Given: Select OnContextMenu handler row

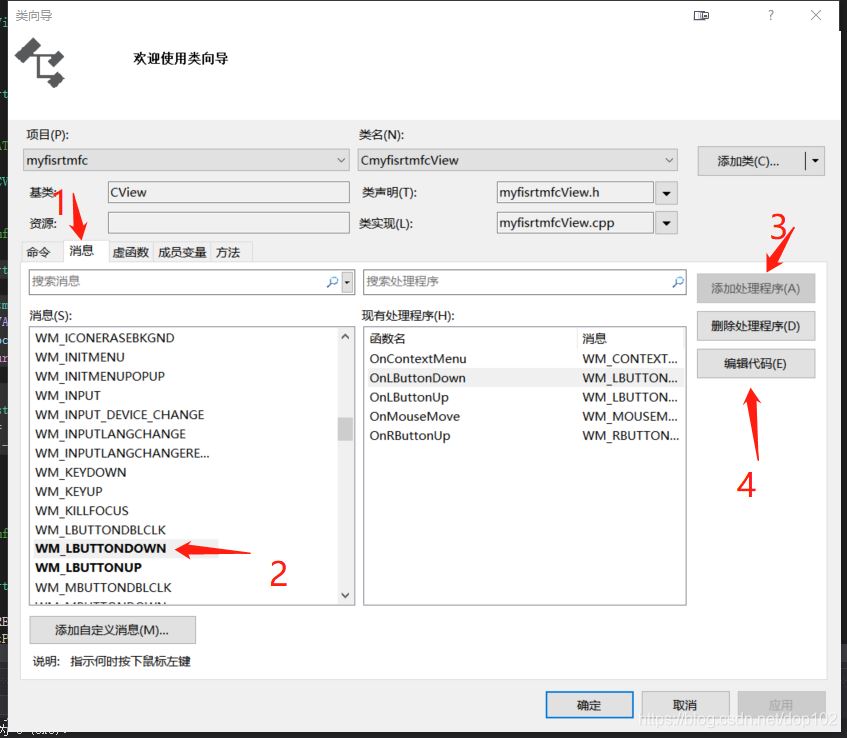Looking at the screenshot, I should point(524,359).
